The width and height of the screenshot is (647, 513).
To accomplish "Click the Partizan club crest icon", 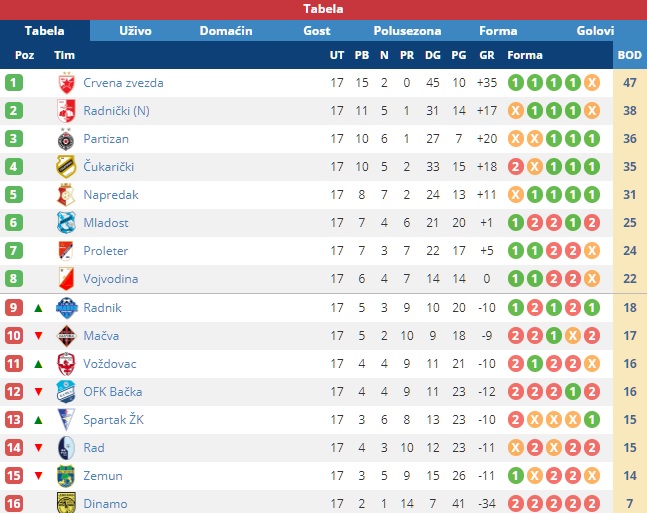I will click(x=66, y=139).
